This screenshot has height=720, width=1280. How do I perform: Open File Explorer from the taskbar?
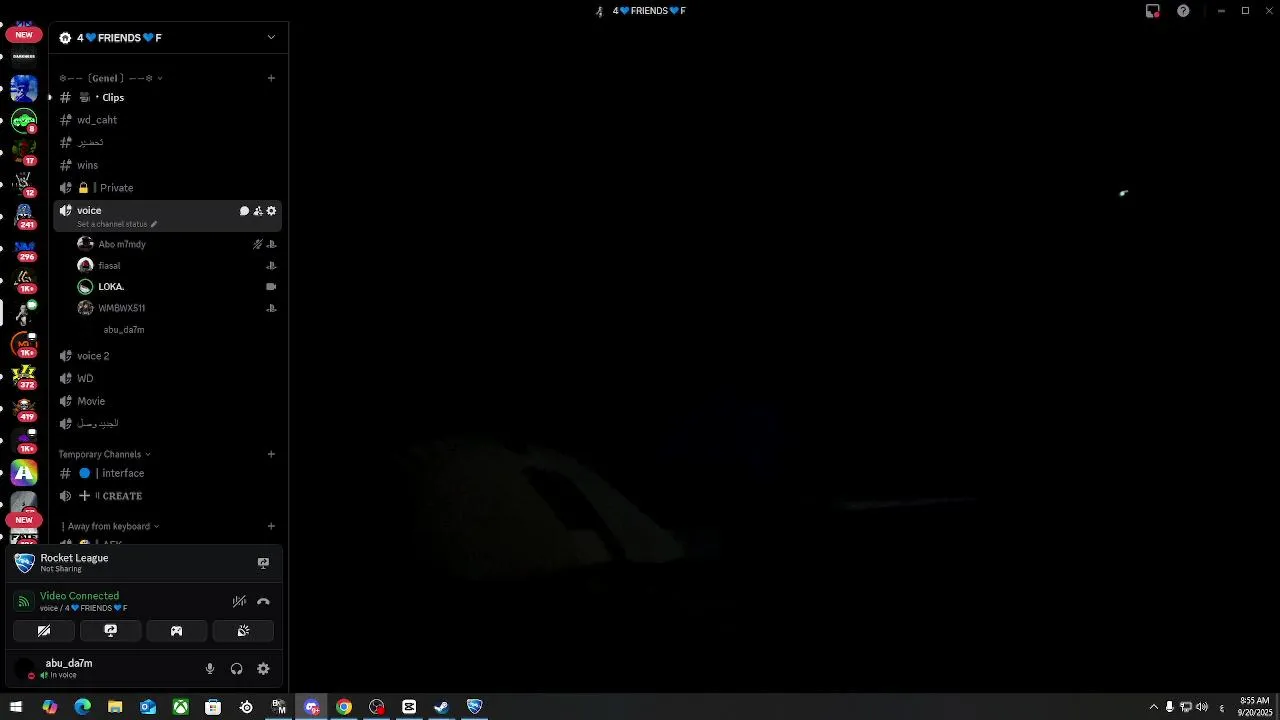point(115,707)
